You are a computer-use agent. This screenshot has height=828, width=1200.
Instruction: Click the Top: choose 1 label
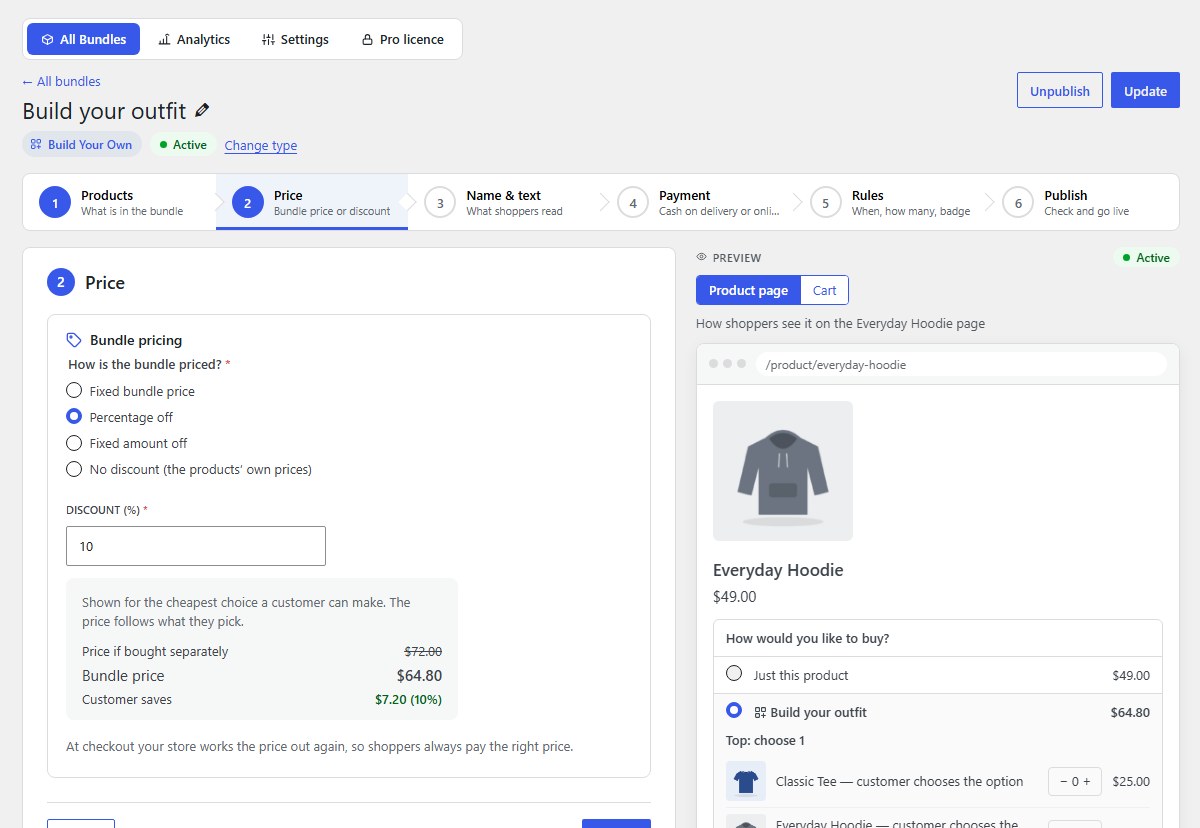(x=765, y=741)
